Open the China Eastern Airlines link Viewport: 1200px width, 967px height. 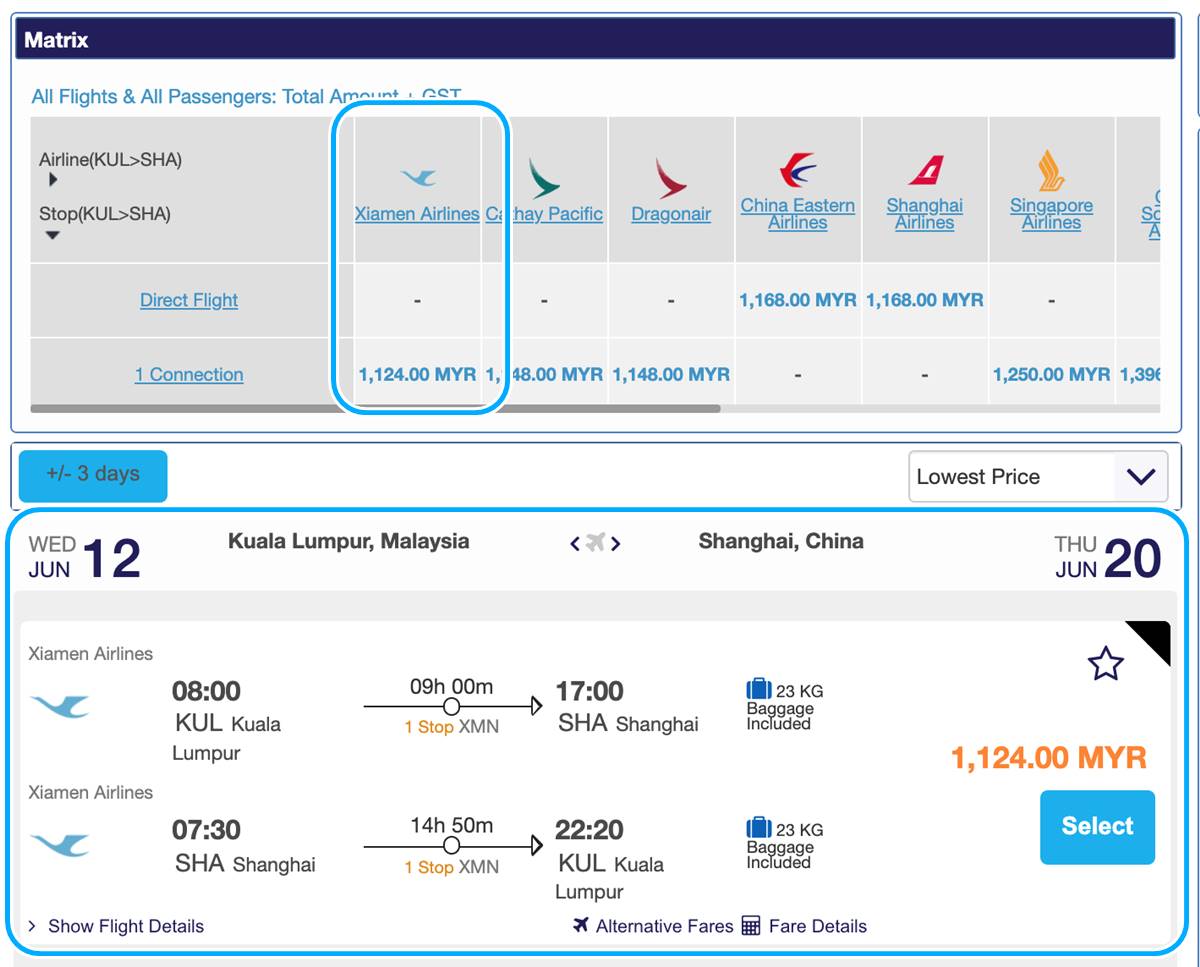[798, 214]
